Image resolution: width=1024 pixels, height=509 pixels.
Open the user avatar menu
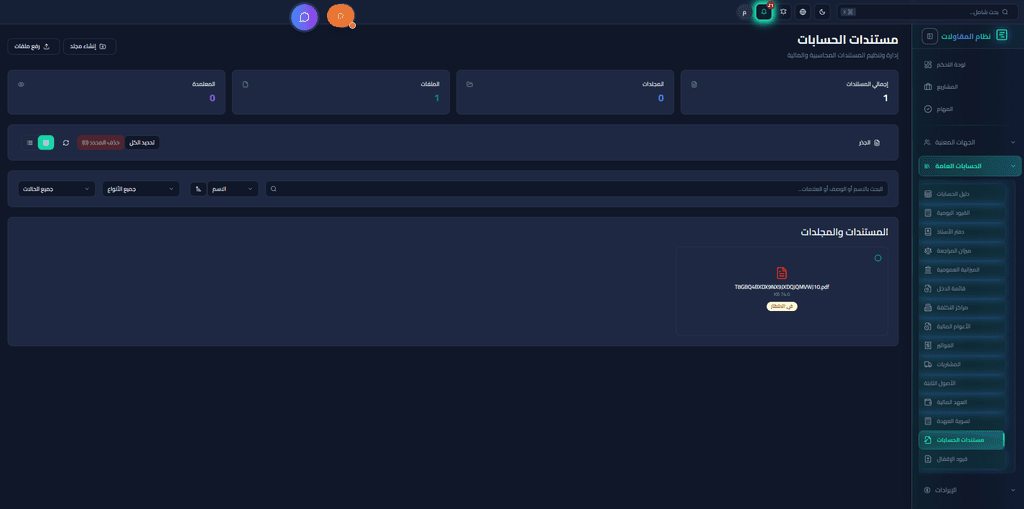(x=744, y=12)
